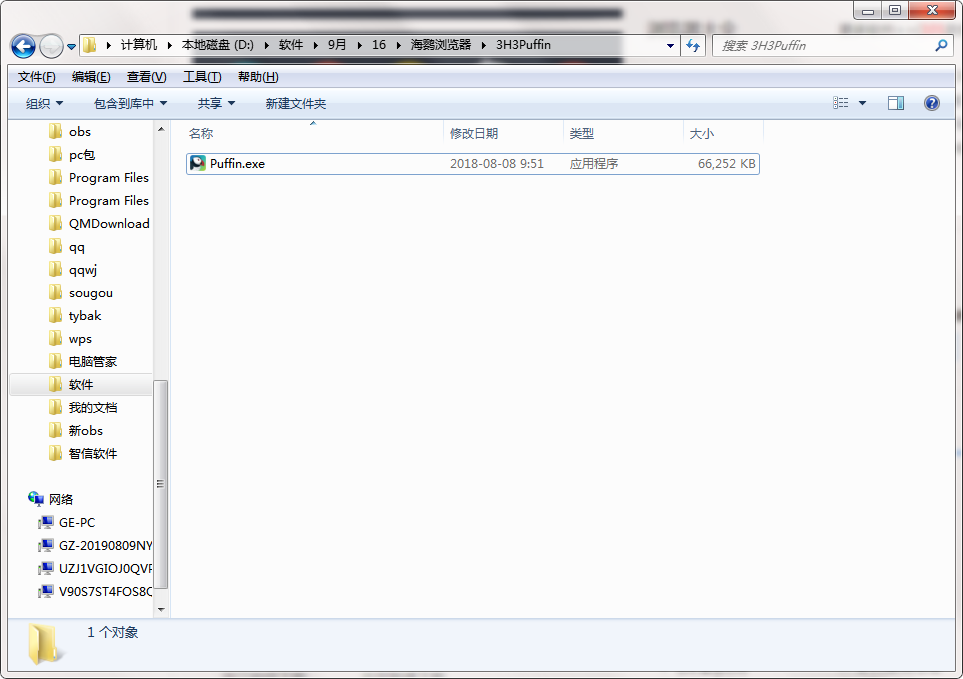Click the refresh button beside address bar
963x679 pixels.
point(693,45)
